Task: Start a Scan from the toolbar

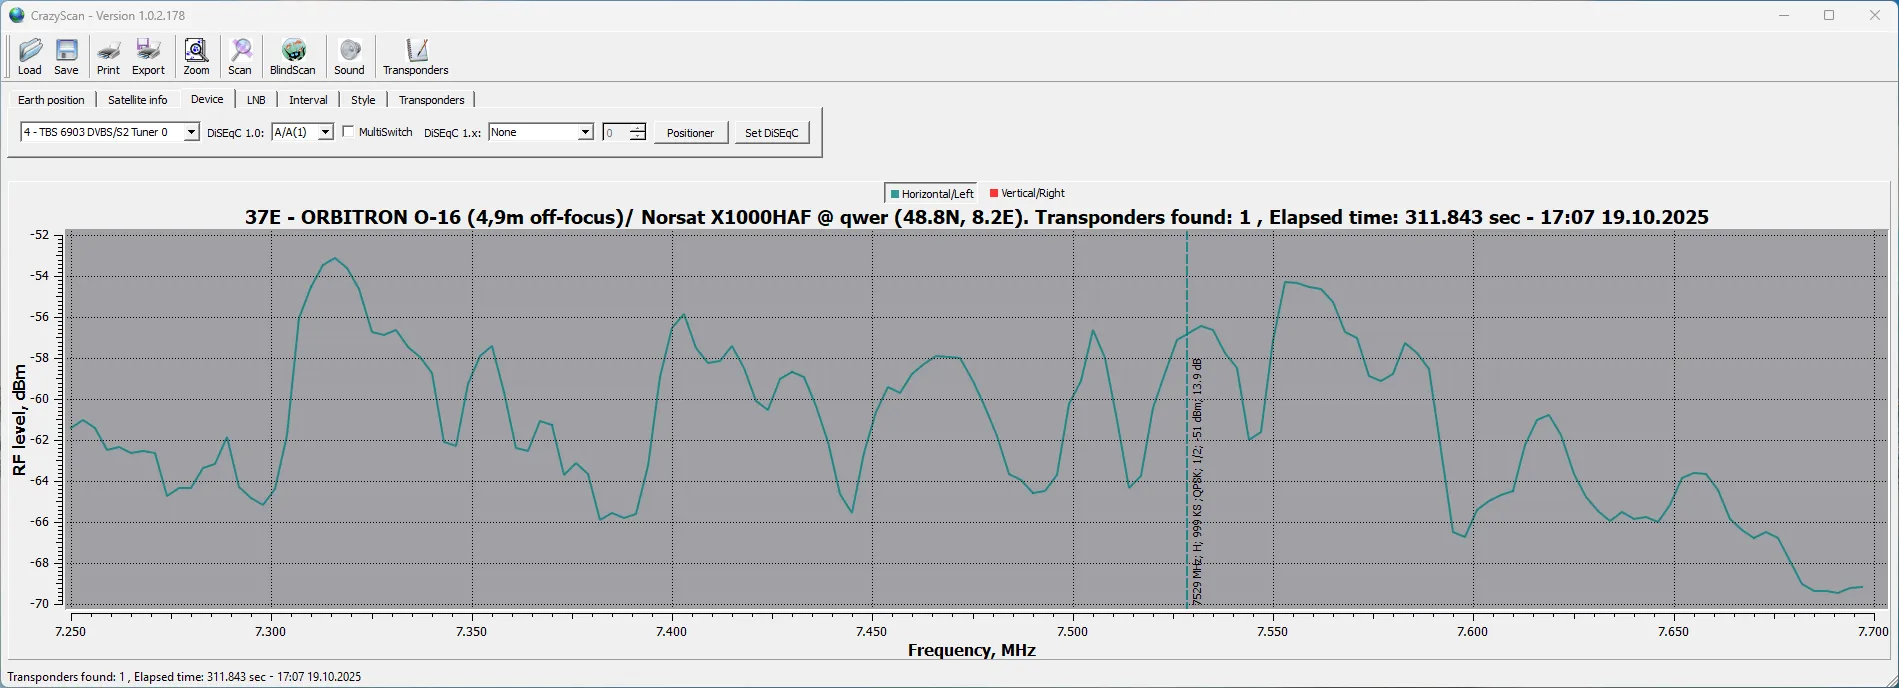Action: tap(240, 56)
